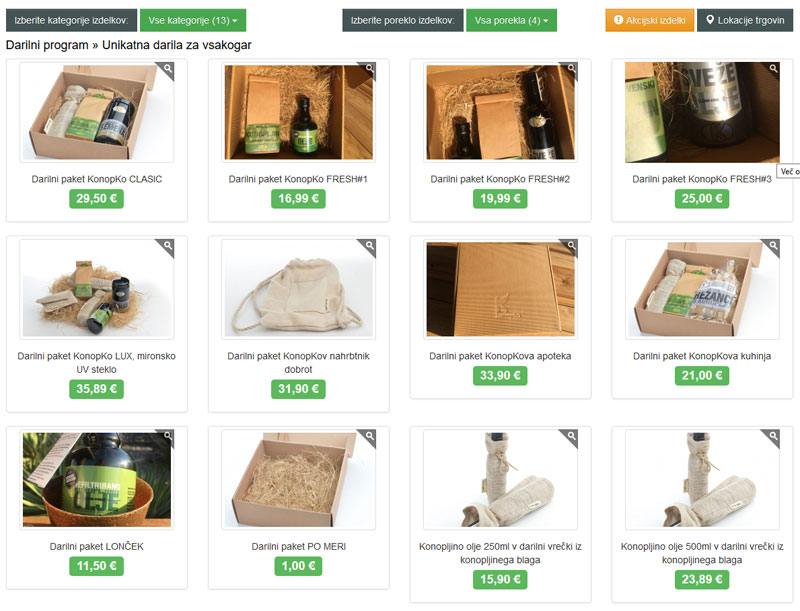Click magnifier icon on KonopKo FRESH#2 image
Viewport: 800px width, 611px height.
click(x=571, y=69)
